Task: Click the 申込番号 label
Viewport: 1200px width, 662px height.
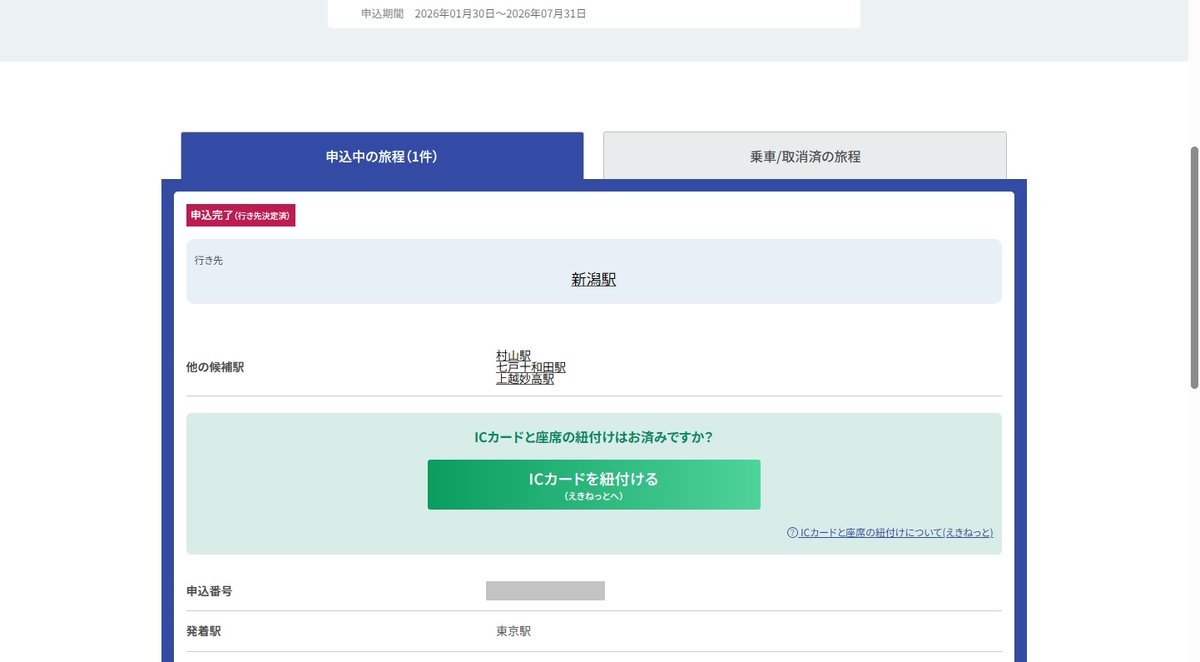Action: [x=209, y=591]
